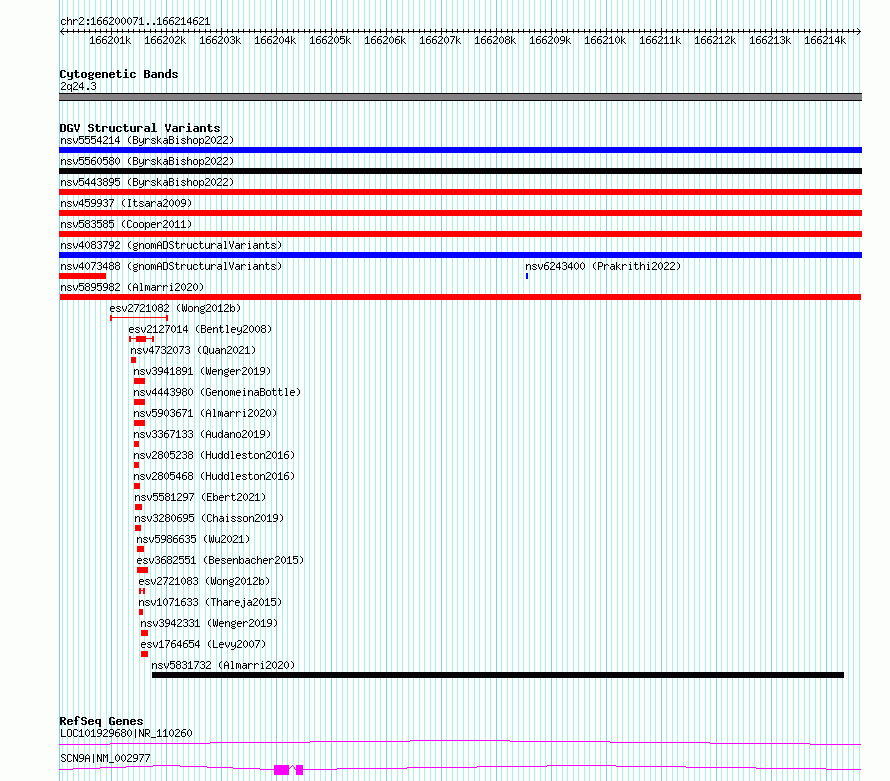The height and width of the screenshot is (781, 890).
Task: Click the red block under nsv4443980
Action: click(x=139, y=402)
